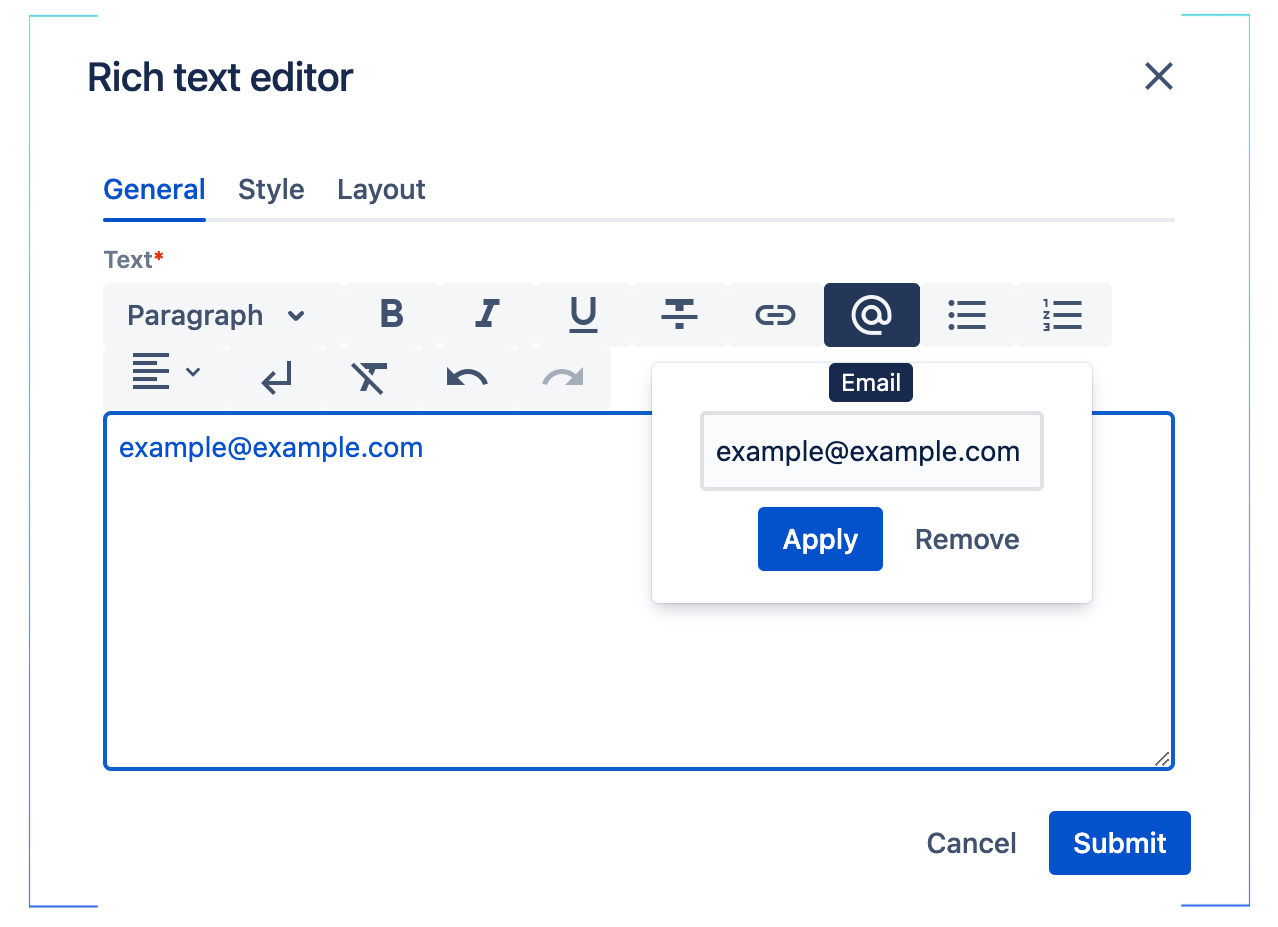Undo the last edit
The image size is (1278, 927).
466,378
